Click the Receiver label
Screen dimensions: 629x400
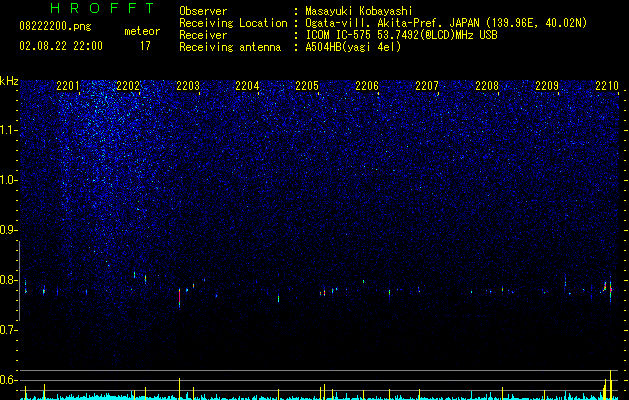coord(203,35)
